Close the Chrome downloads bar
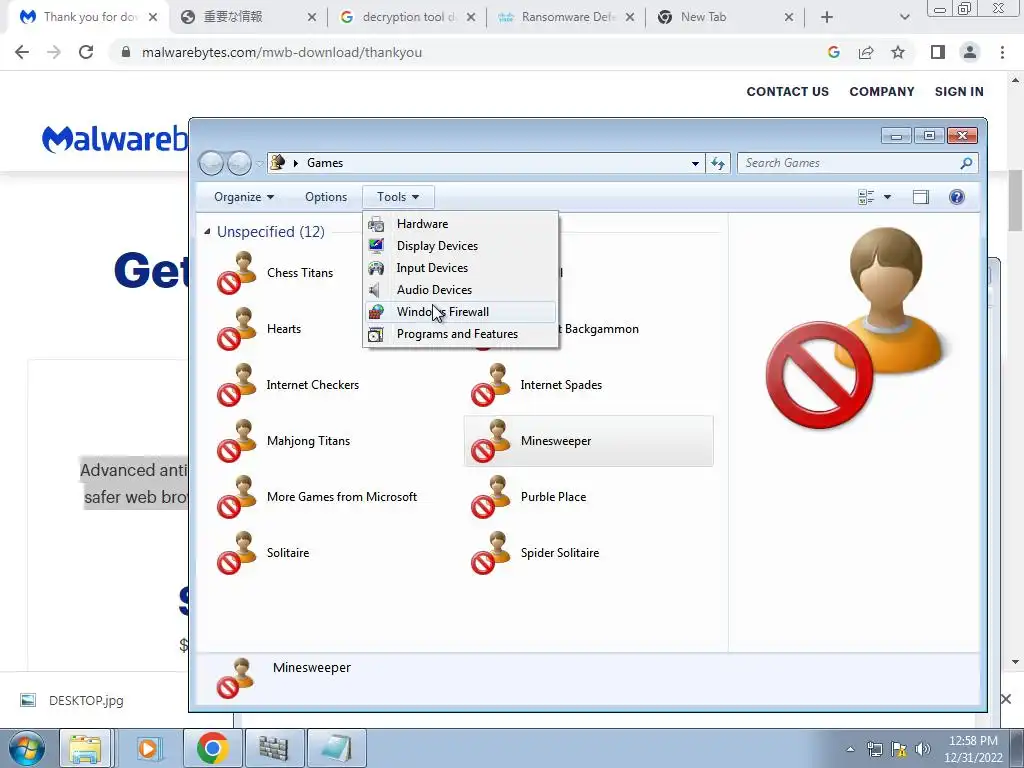 pos(1006,699)
